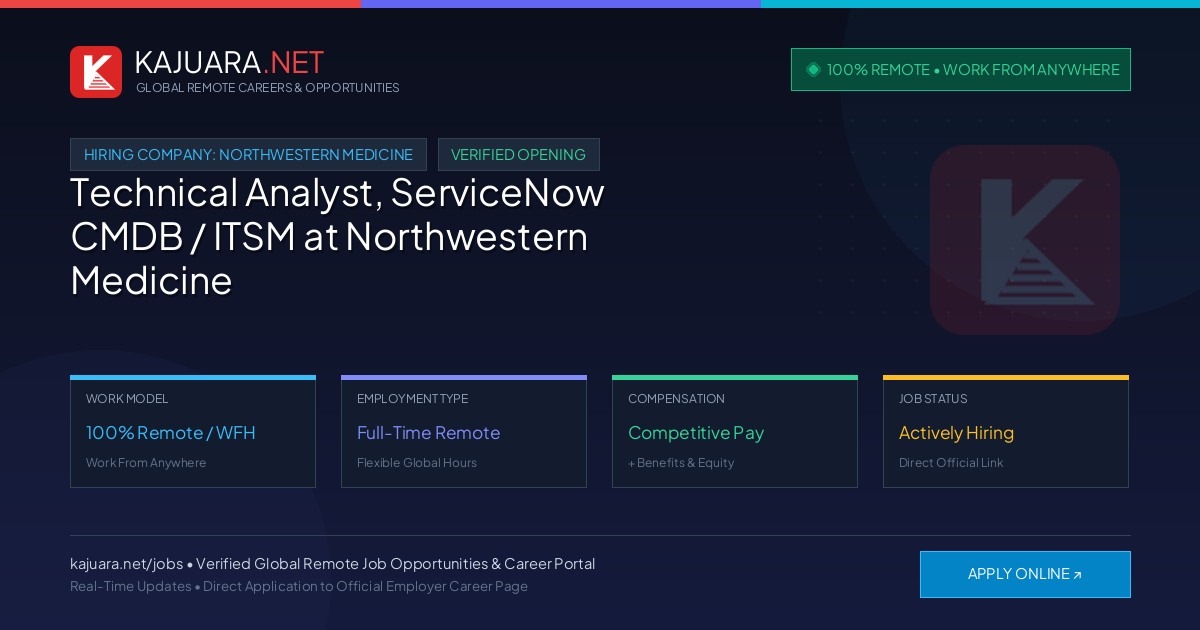The image size is (1200, 630).
Task: Select the Employment Type card
Action: click(x=464, y=432)
